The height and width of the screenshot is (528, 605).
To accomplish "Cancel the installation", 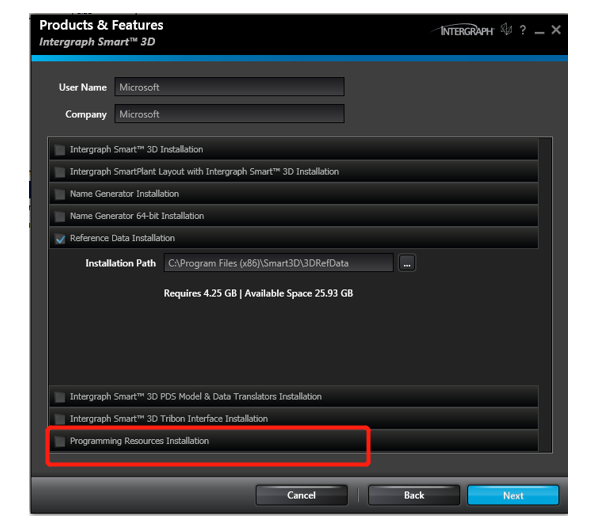I will coord(301,495).
